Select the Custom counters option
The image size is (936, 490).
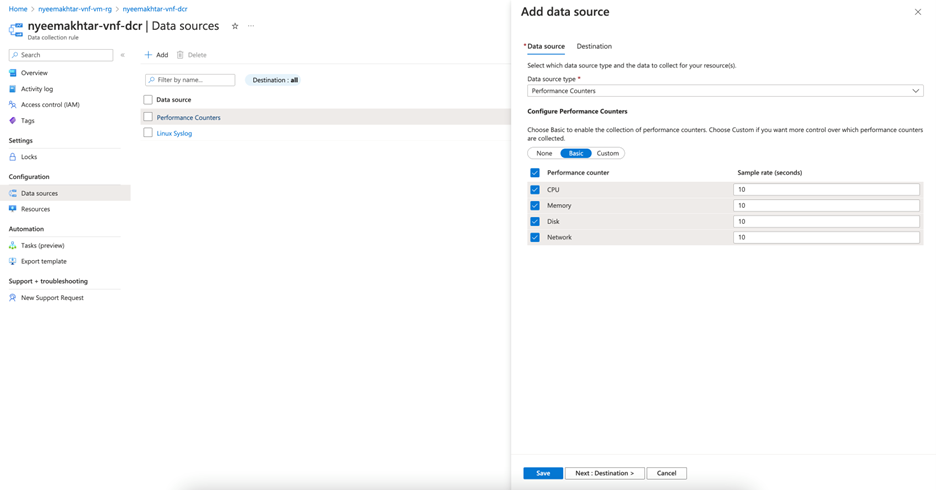(x=608, y=153)
